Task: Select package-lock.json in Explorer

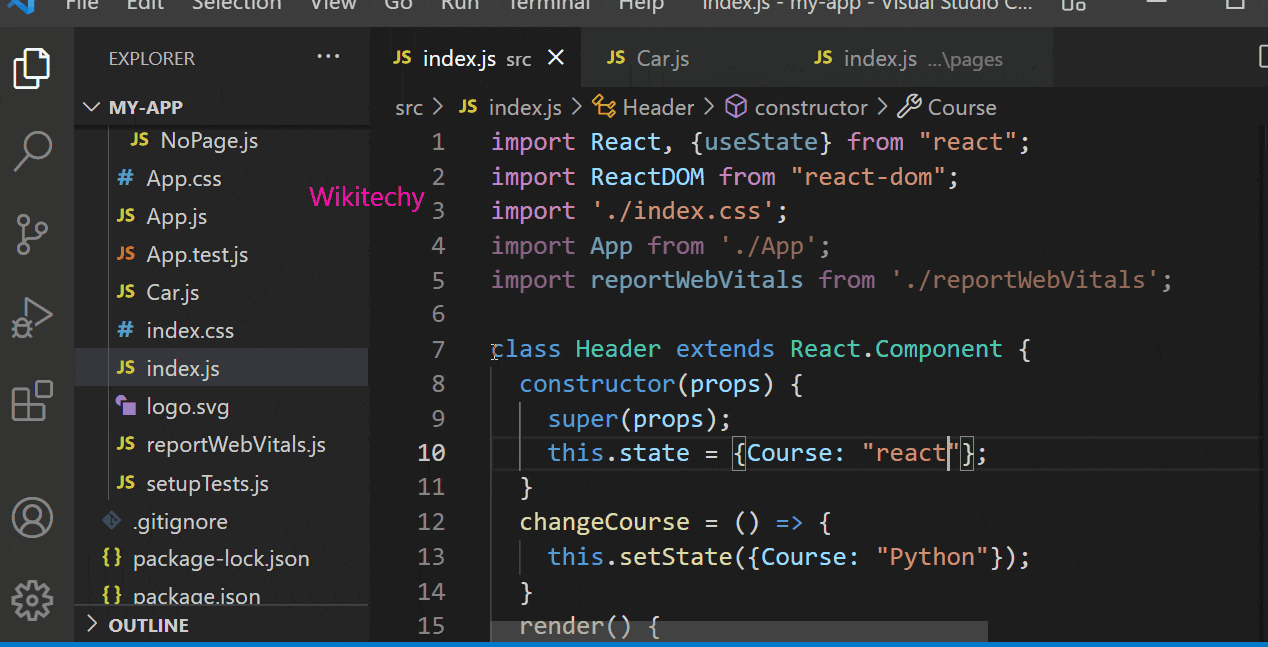Action: point(220,558)
